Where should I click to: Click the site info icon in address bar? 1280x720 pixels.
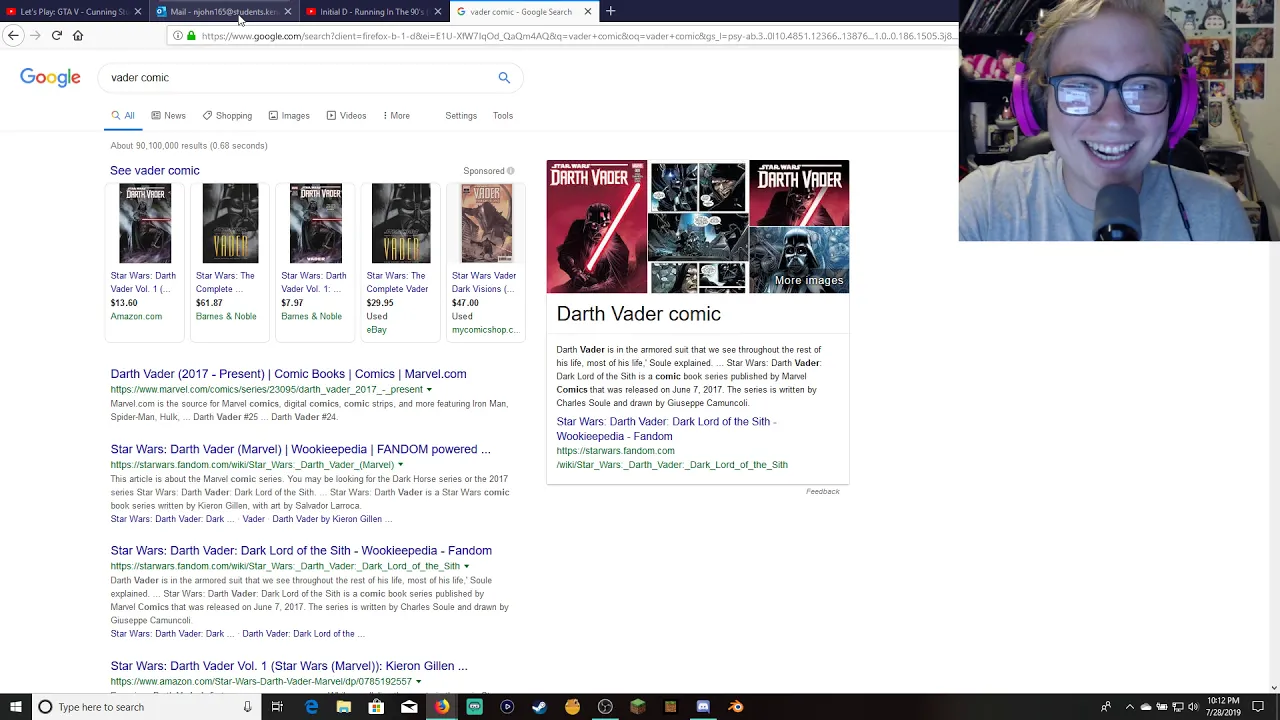point(177,36)
